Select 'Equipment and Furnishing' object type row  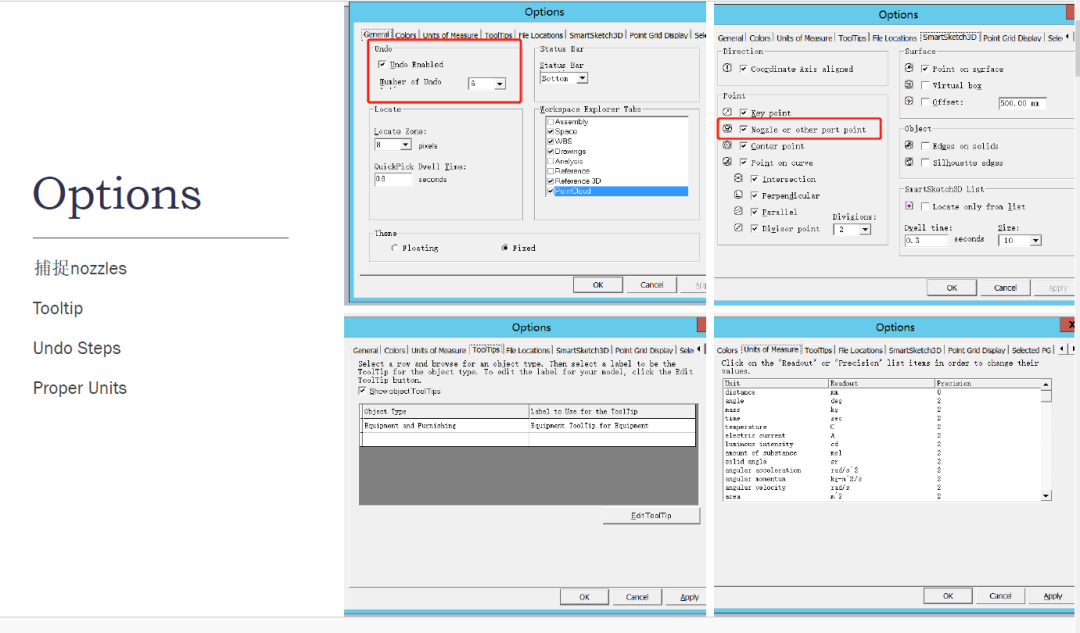click(528, 426)
